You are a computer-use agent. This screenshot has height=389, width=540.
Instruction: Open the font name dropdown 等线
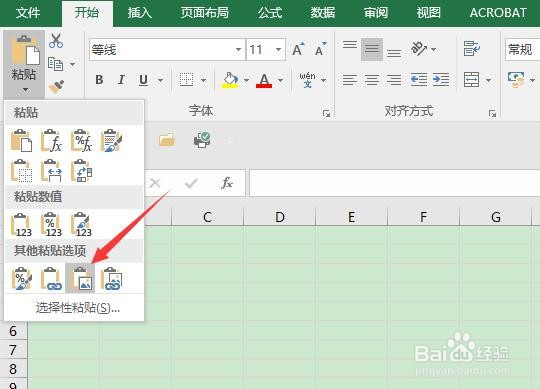pos(238,50)
